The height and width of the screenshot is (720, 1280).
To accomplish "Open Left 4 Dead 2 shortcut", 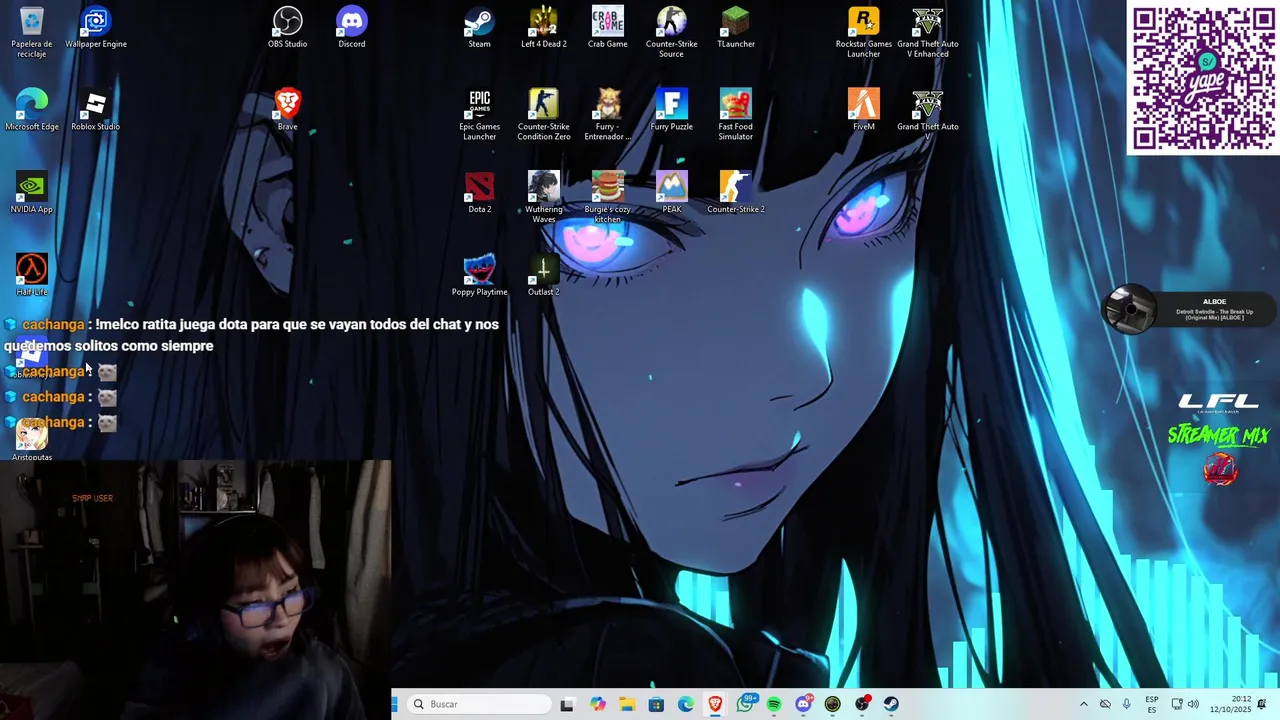I will [x=544, y=28].
